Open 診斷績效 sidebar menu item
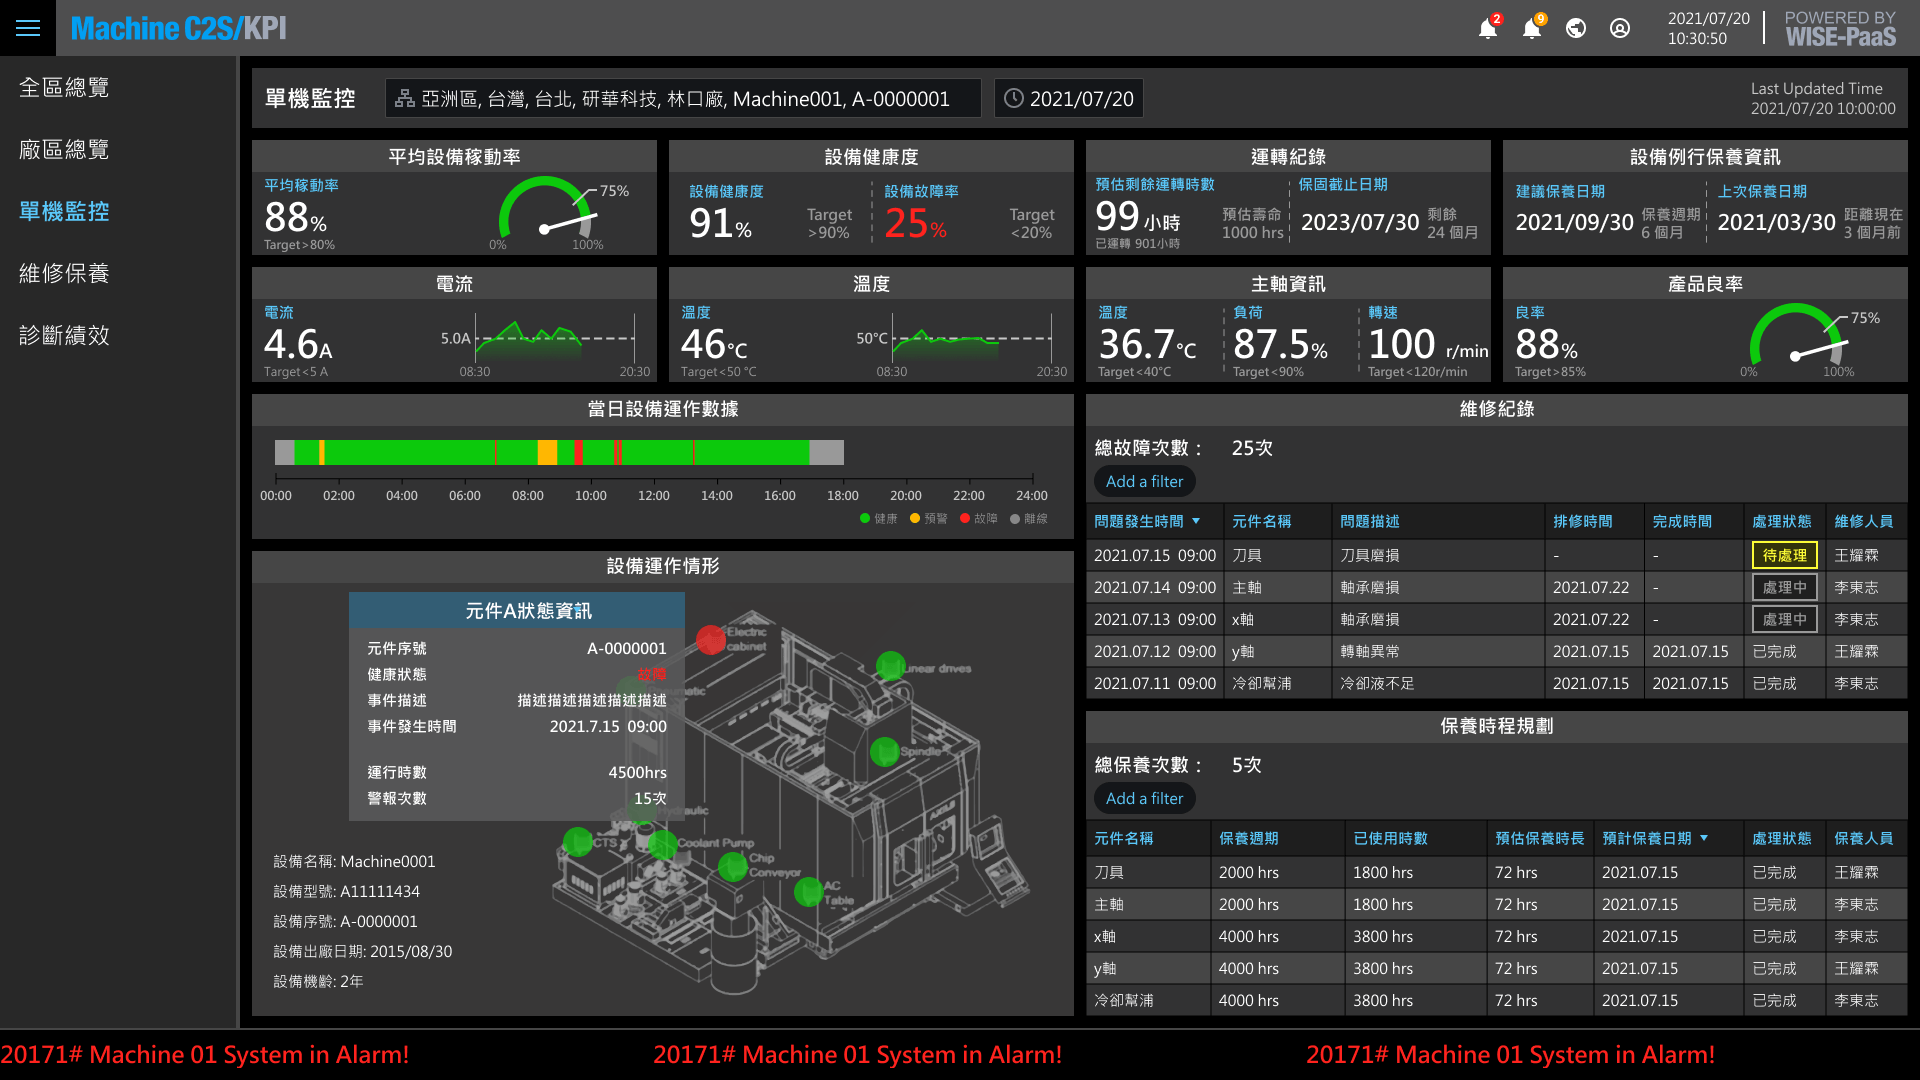This screenshot has width=1920, height=1080. [64, 336]
